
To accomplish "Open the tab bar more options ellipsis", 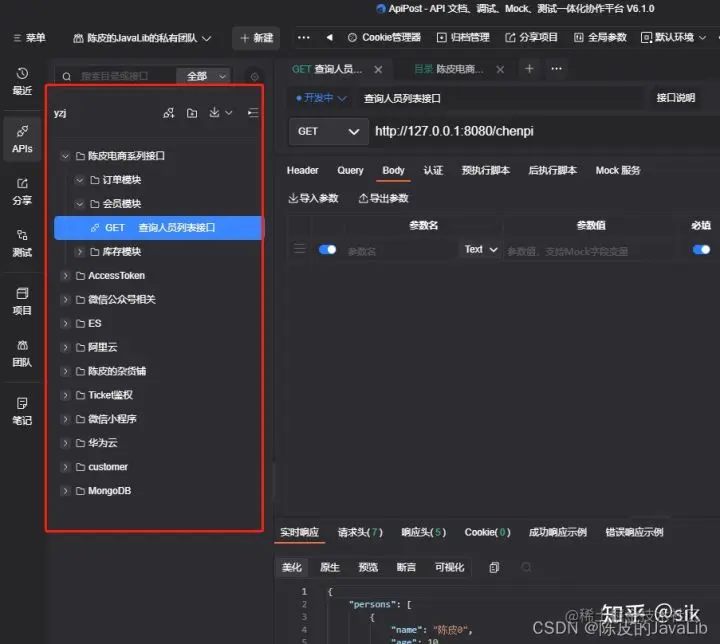I will 557,69.
